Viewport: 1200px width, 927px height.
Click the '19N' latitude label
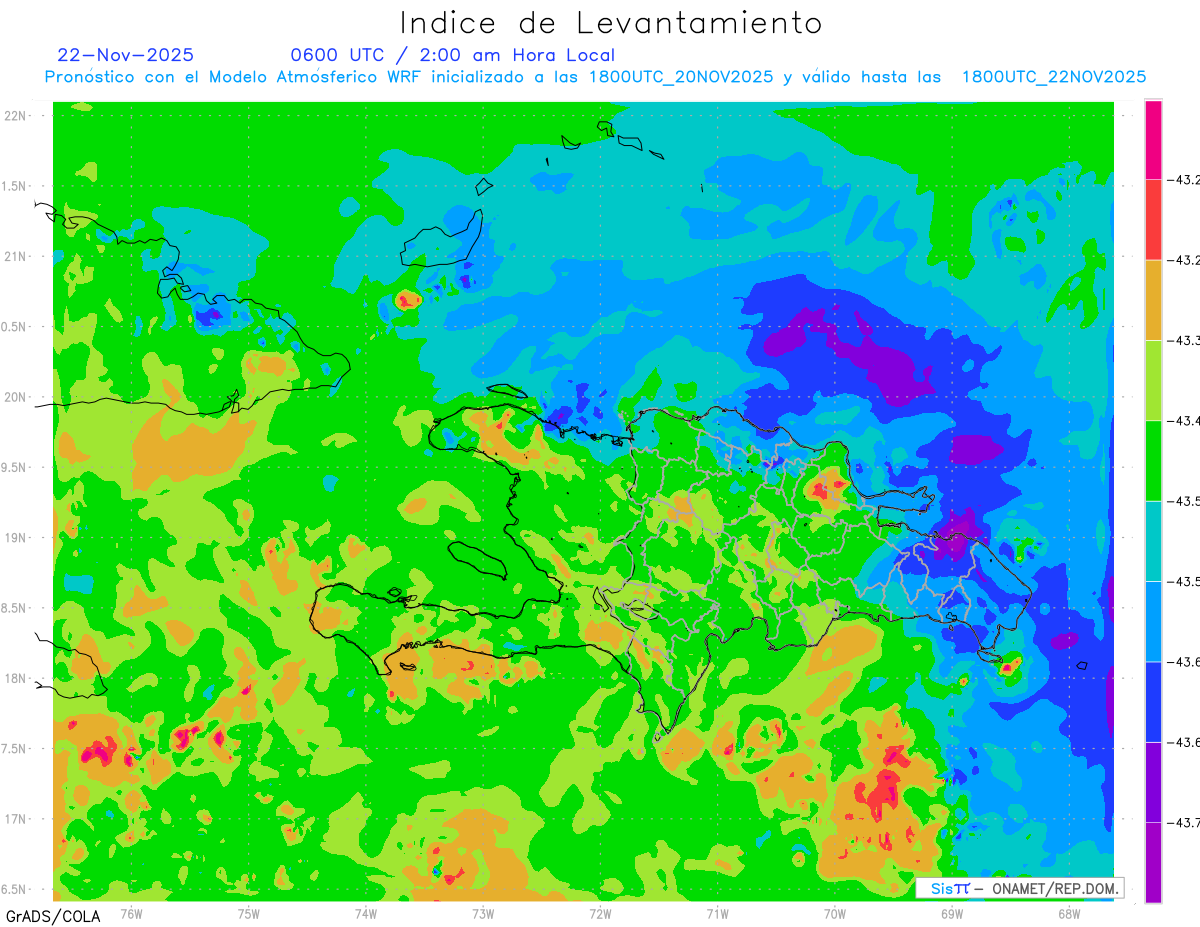[x=16, y=537]
